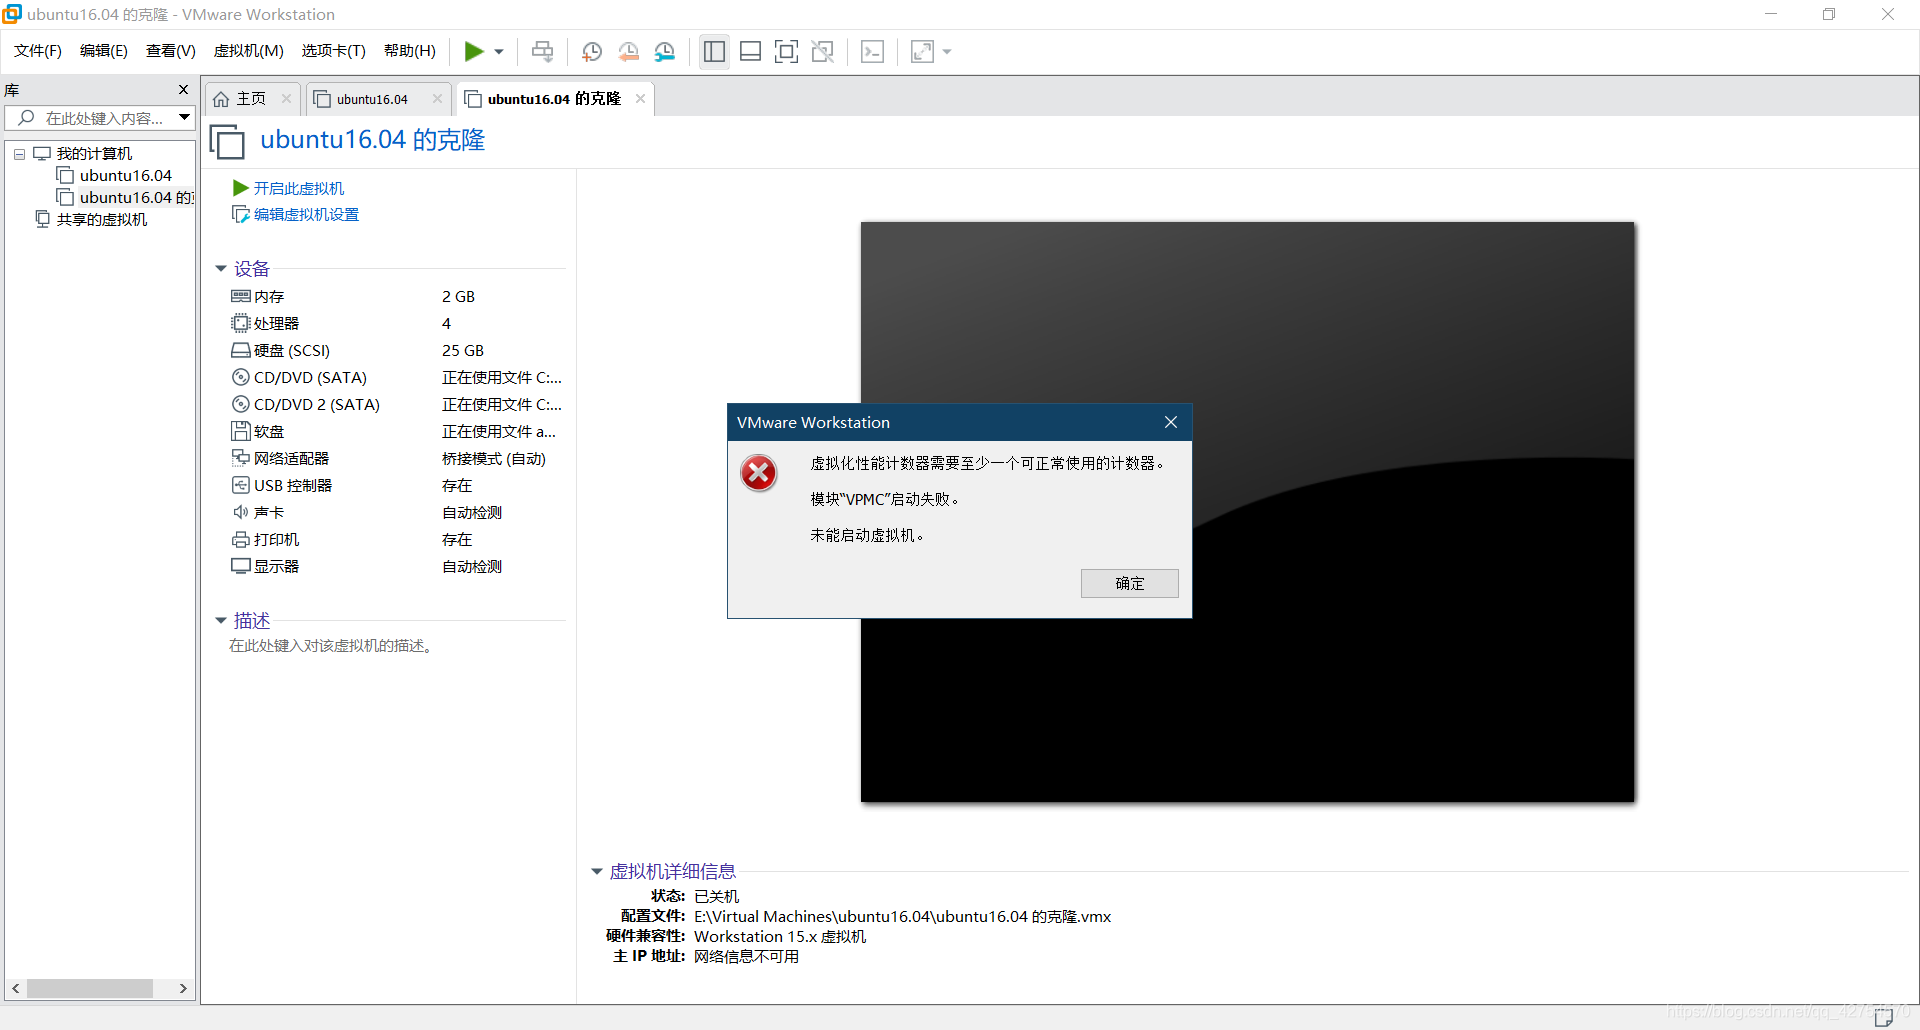The width and height of the screenshot is (1920, 1030).
Task: Collapse the 设备 section header
Action: coord(221,268)
